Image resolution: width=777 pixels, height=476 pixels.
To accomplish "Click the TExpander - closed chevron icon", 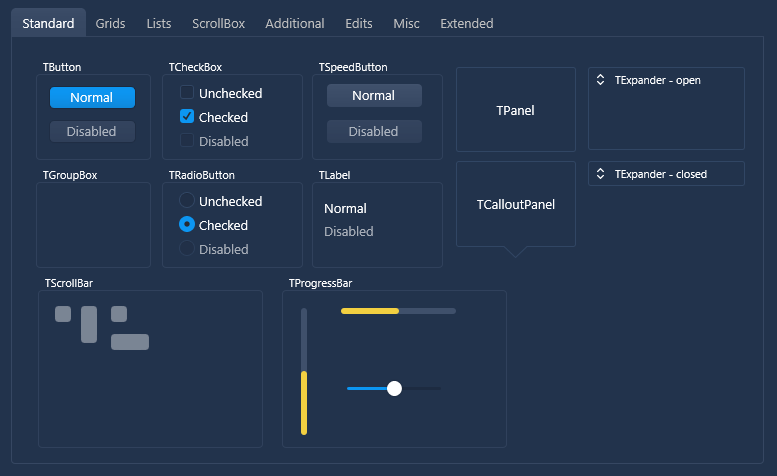I will point(600,174).
